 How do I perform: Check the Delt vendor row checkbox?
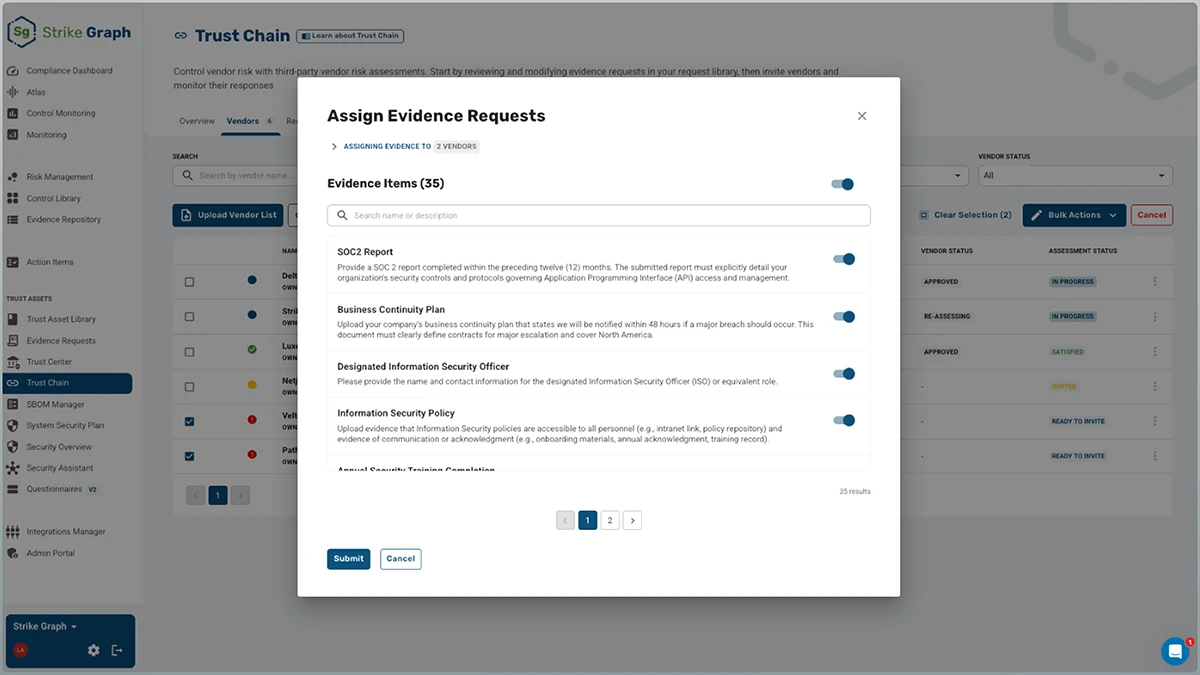[x=190, y=282]
